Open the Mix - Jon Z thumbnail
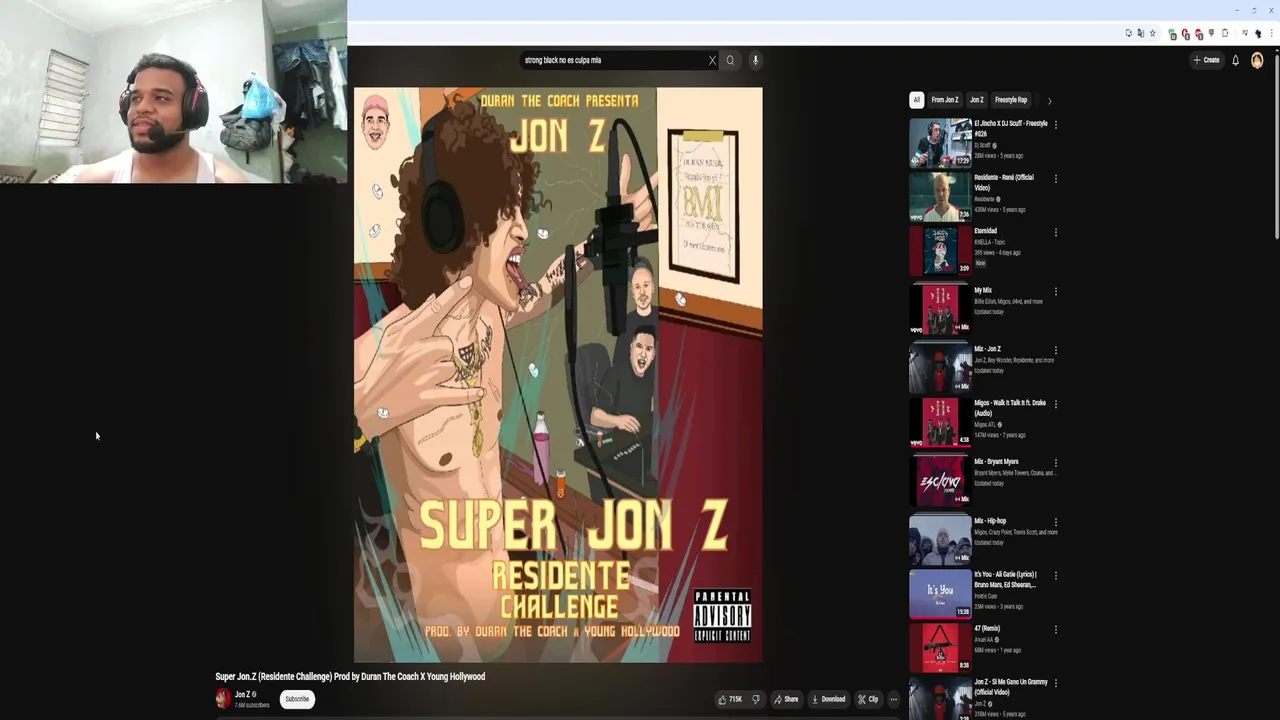This screenshot has height=720, width=1280. (x=940, y=368)
